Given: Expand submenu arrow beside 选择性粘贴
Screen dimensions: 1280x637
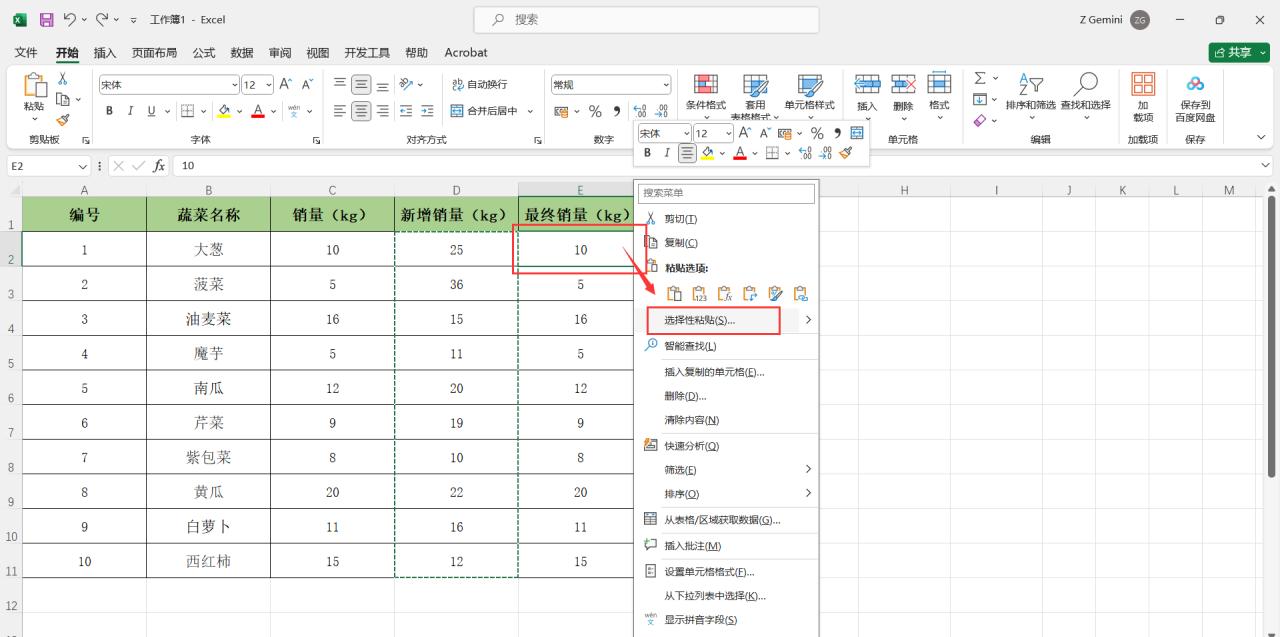Looking at the screenshot, I should click(x=808, y=320).
